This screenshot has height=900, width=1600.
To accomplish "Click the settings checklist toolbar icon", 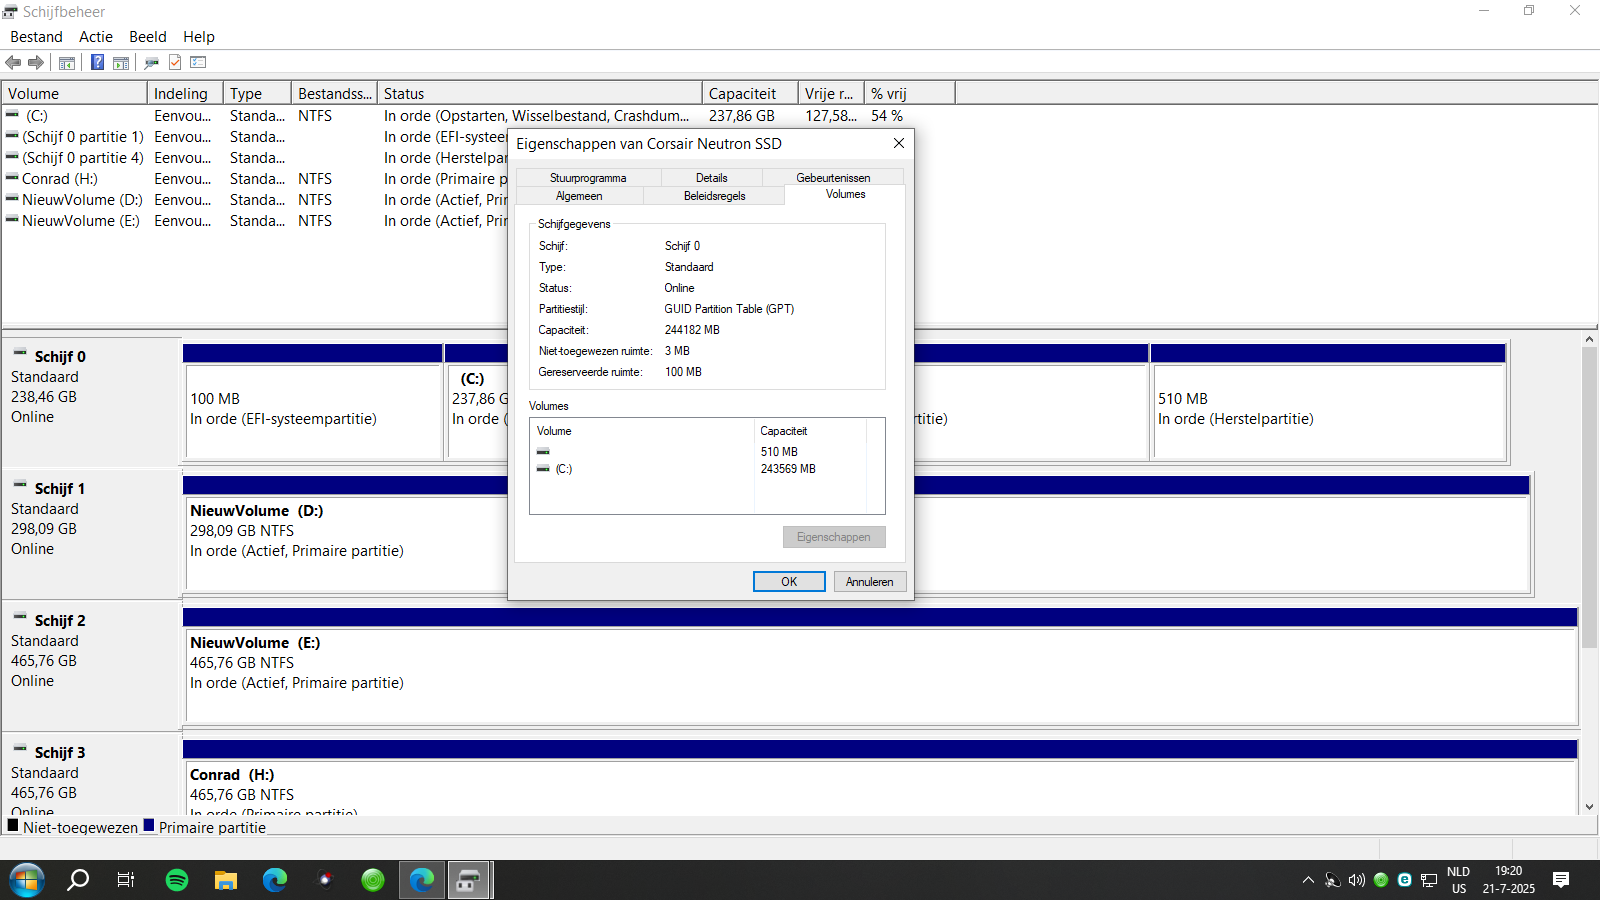I will pyautogui.click(x=198, y=62).
